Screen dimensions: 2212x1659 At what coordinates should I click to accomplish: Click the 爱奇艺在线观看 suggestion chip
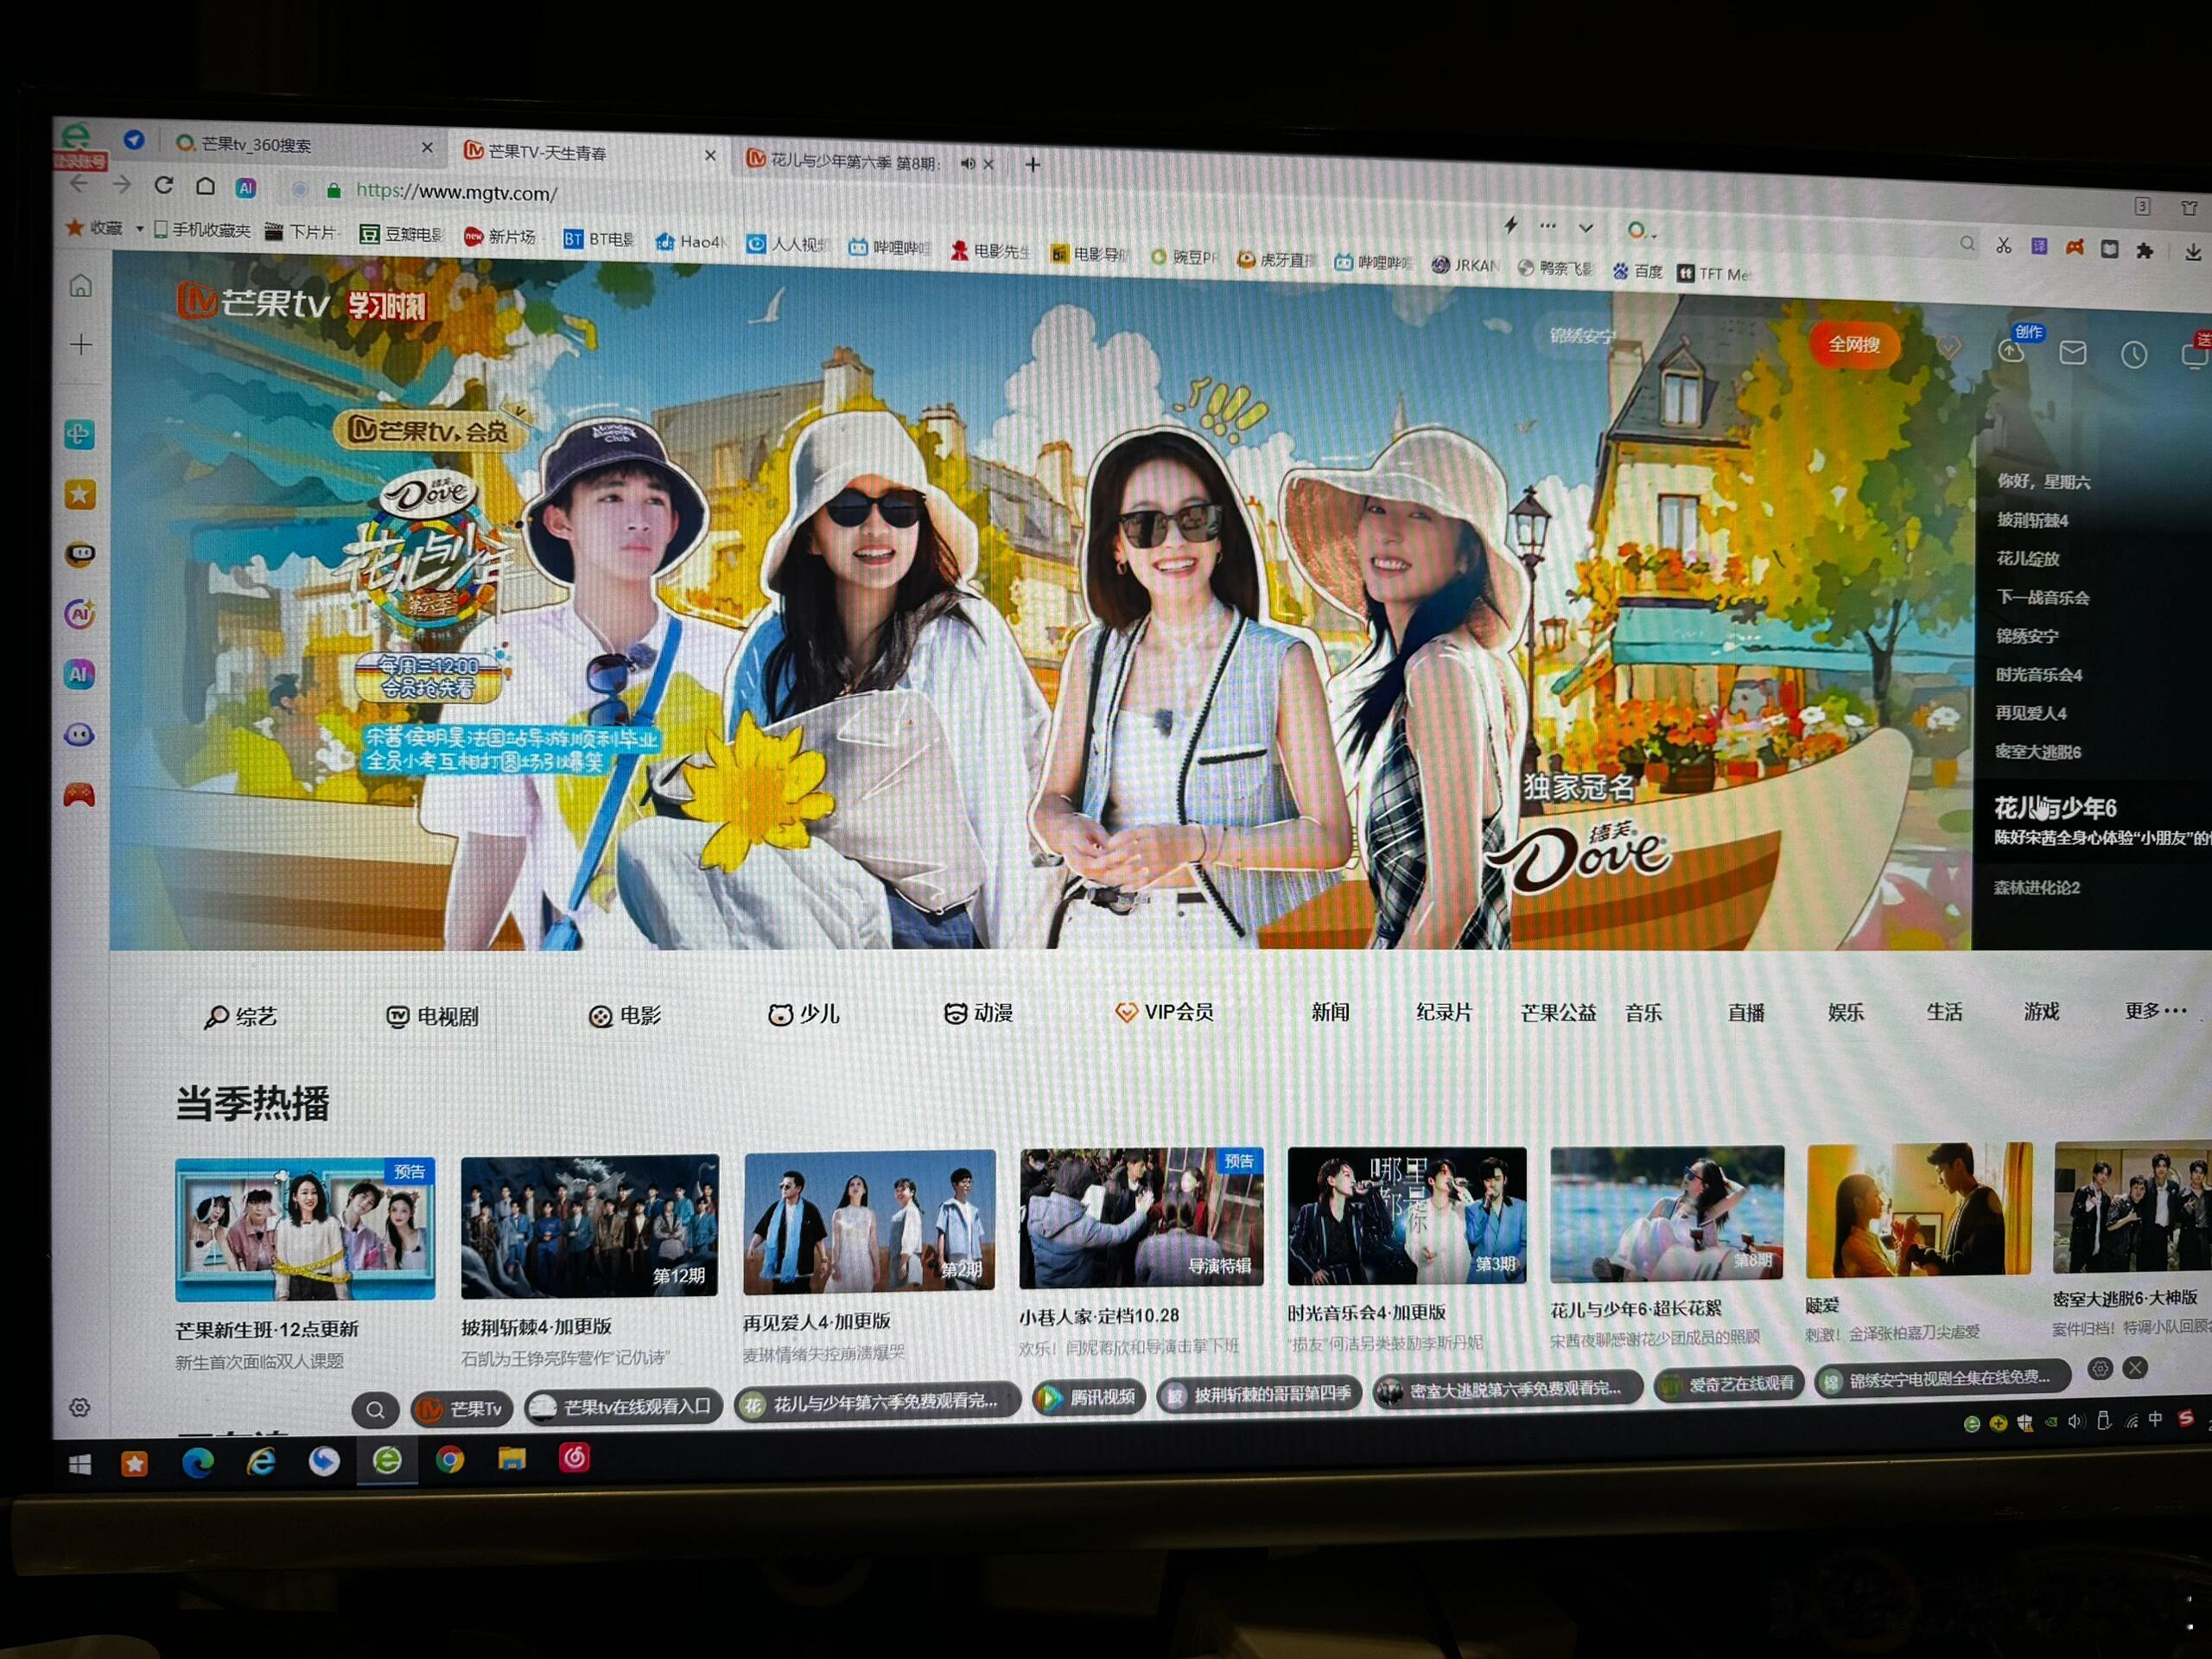click(1727, 1385)
